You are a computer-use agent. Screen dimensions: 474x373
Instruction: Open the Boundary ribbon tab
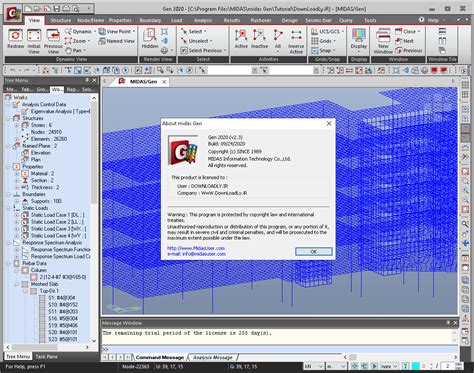150,20
